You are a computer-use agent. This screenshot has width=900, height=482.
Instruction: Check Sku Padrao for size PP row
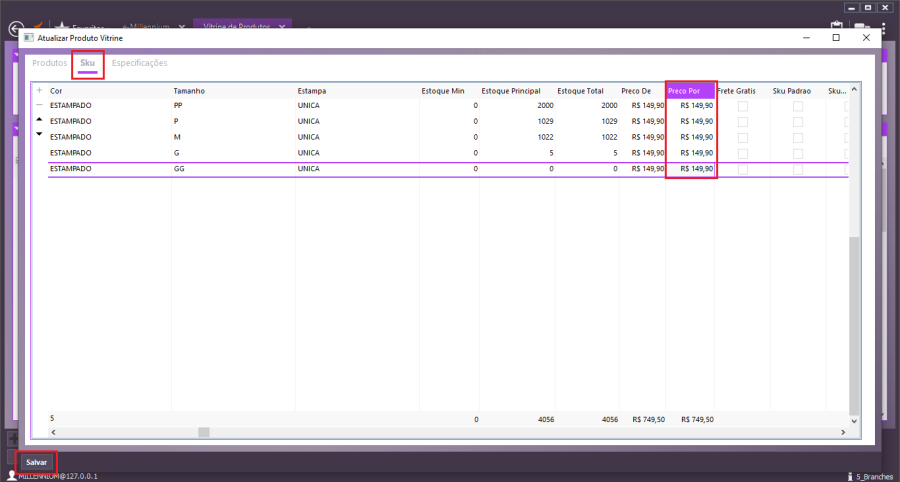click(x=798, y=106)
